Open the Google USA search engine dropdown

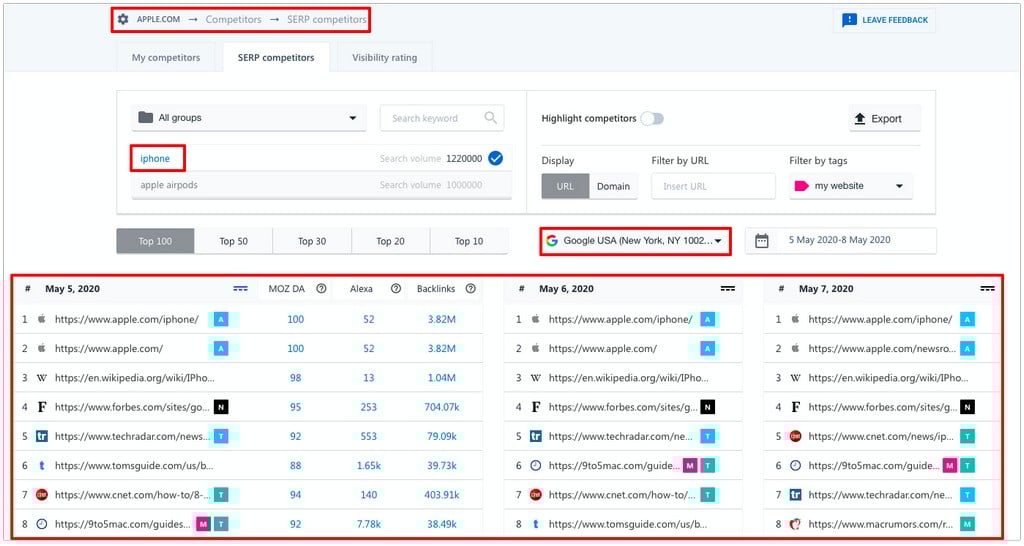tap(635, 240)
